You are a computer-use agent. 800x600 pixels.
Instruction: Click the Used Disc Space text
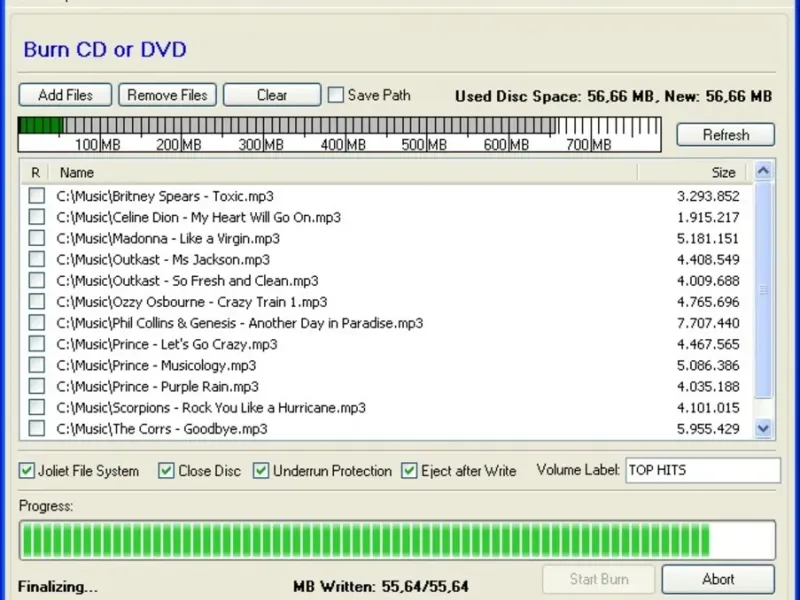click(x=613, y=96)
